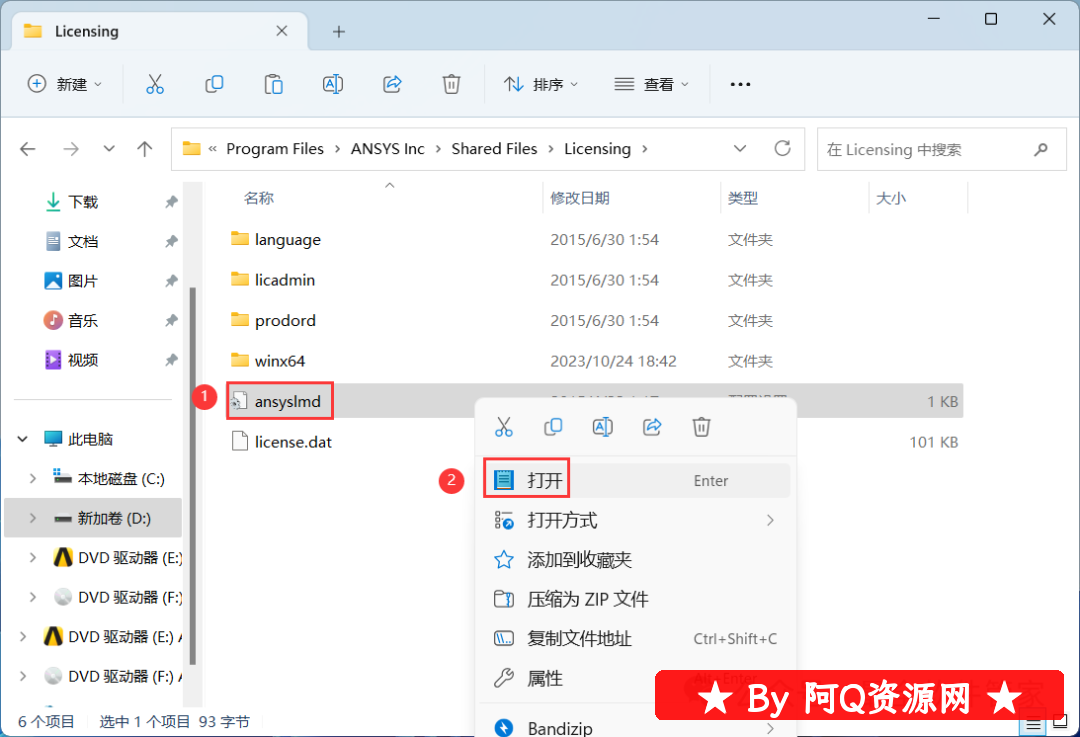The height and width of the screenshot is (737, 1080).
Task: Click the 修改日期 column header
Action: click(580, 198)
